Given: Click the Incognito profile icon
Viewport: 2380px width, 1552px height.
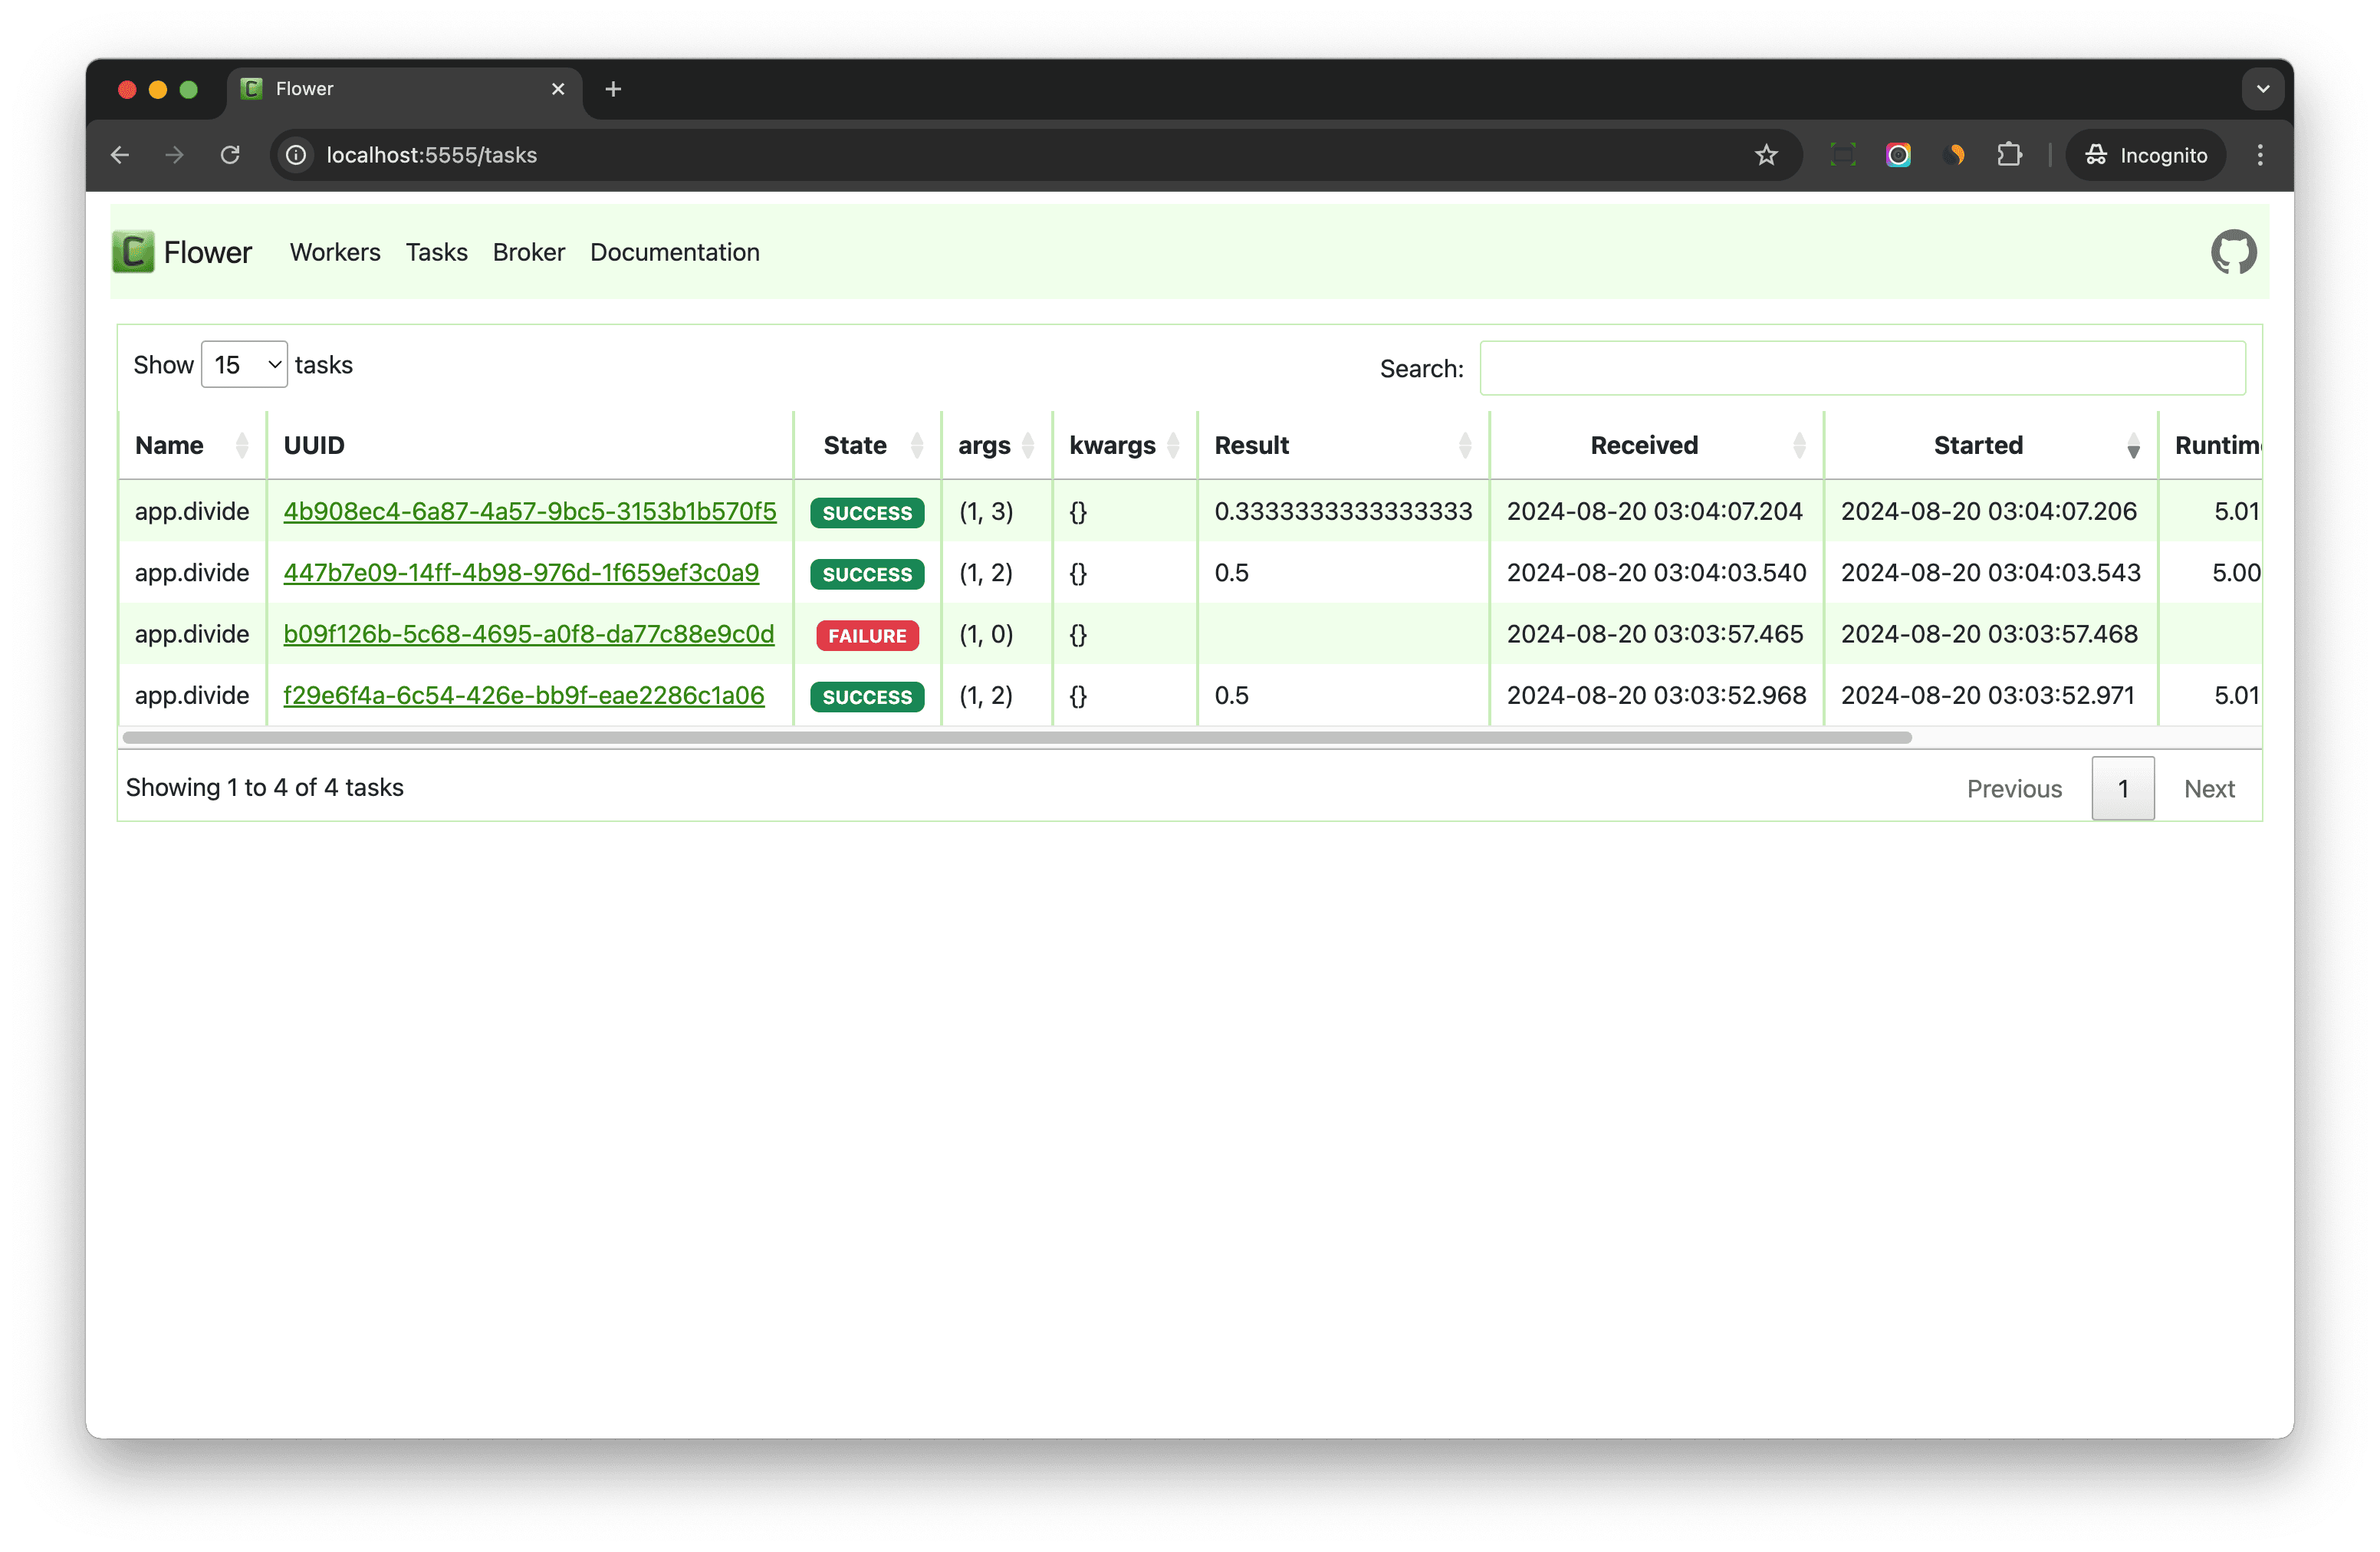Looking at the screenshot, I should click(2096, 155).
